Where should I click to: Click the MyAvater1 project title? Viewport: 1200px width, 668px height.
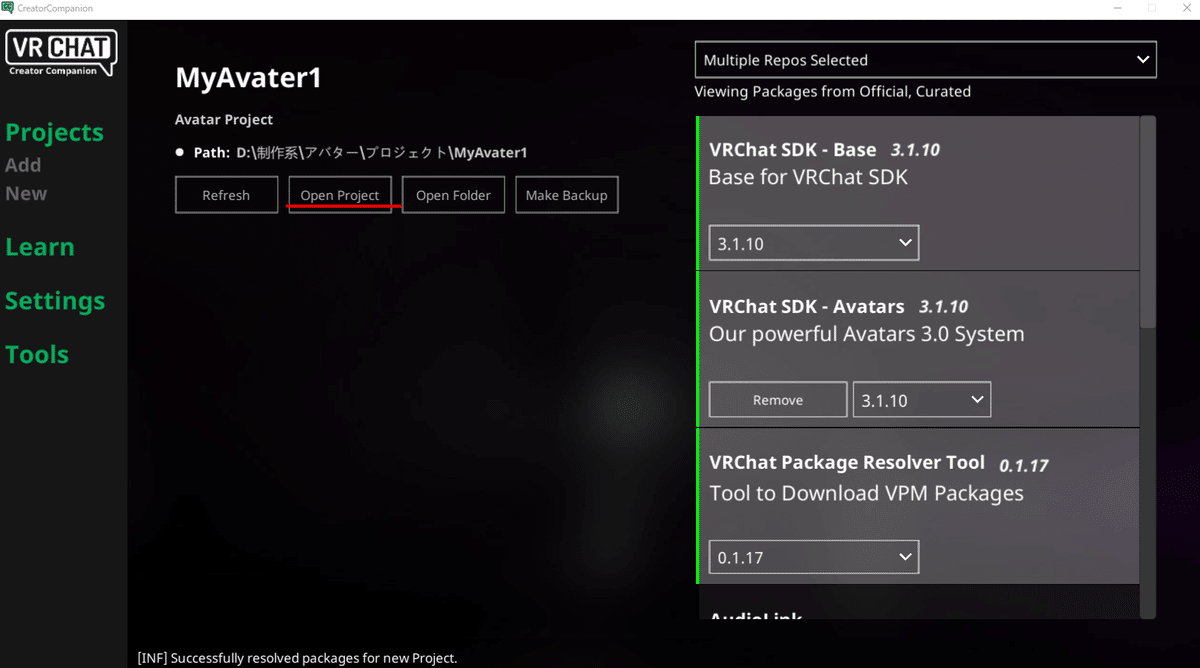(249, 78)
